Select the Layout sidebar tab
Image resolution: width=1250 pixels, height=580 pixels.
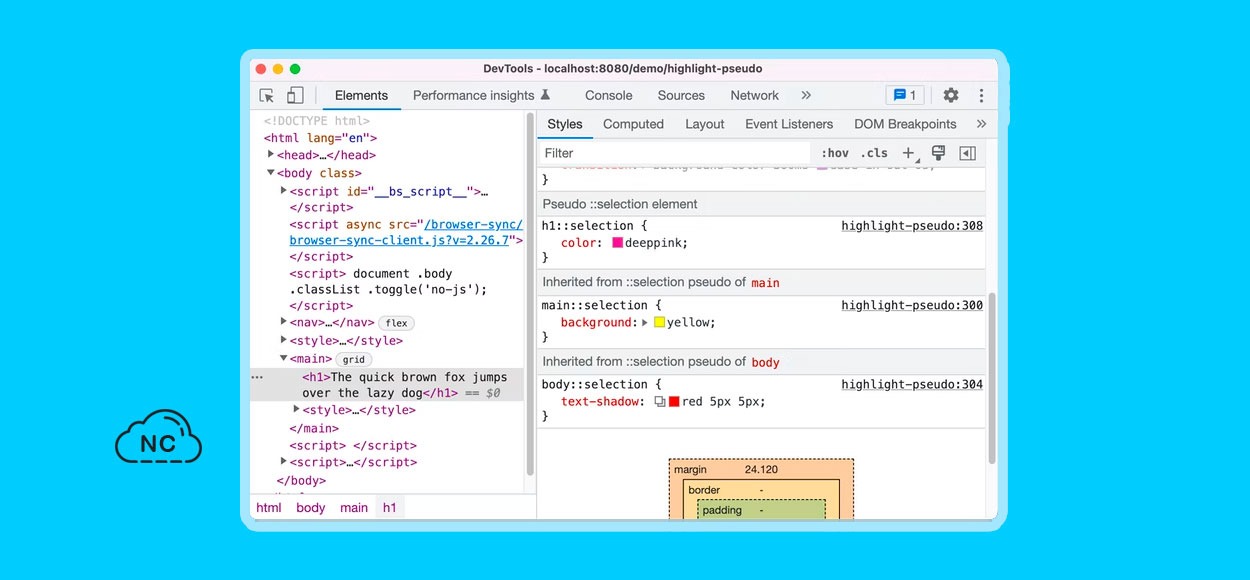(705, 124)
